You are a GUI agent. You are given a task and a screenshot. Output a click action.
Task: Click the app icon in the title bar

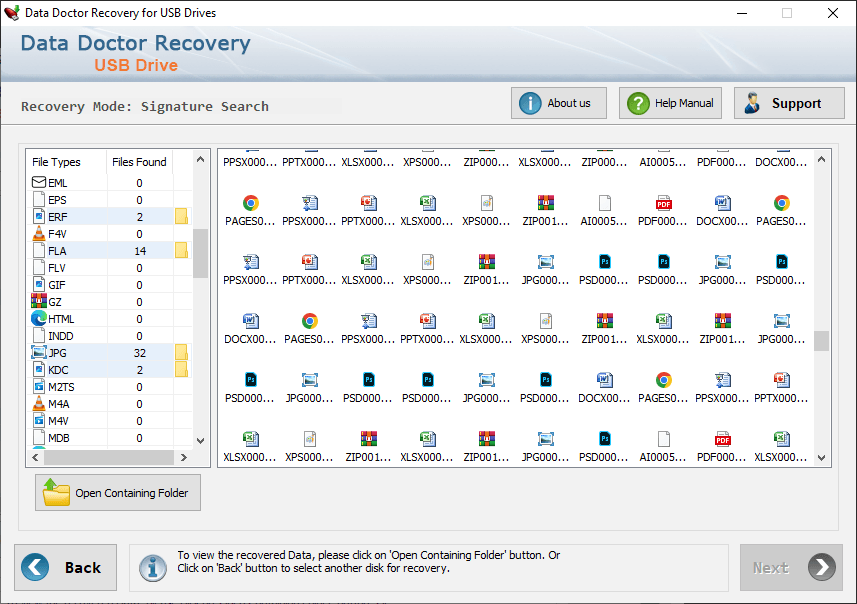click(x=11, y=13)
